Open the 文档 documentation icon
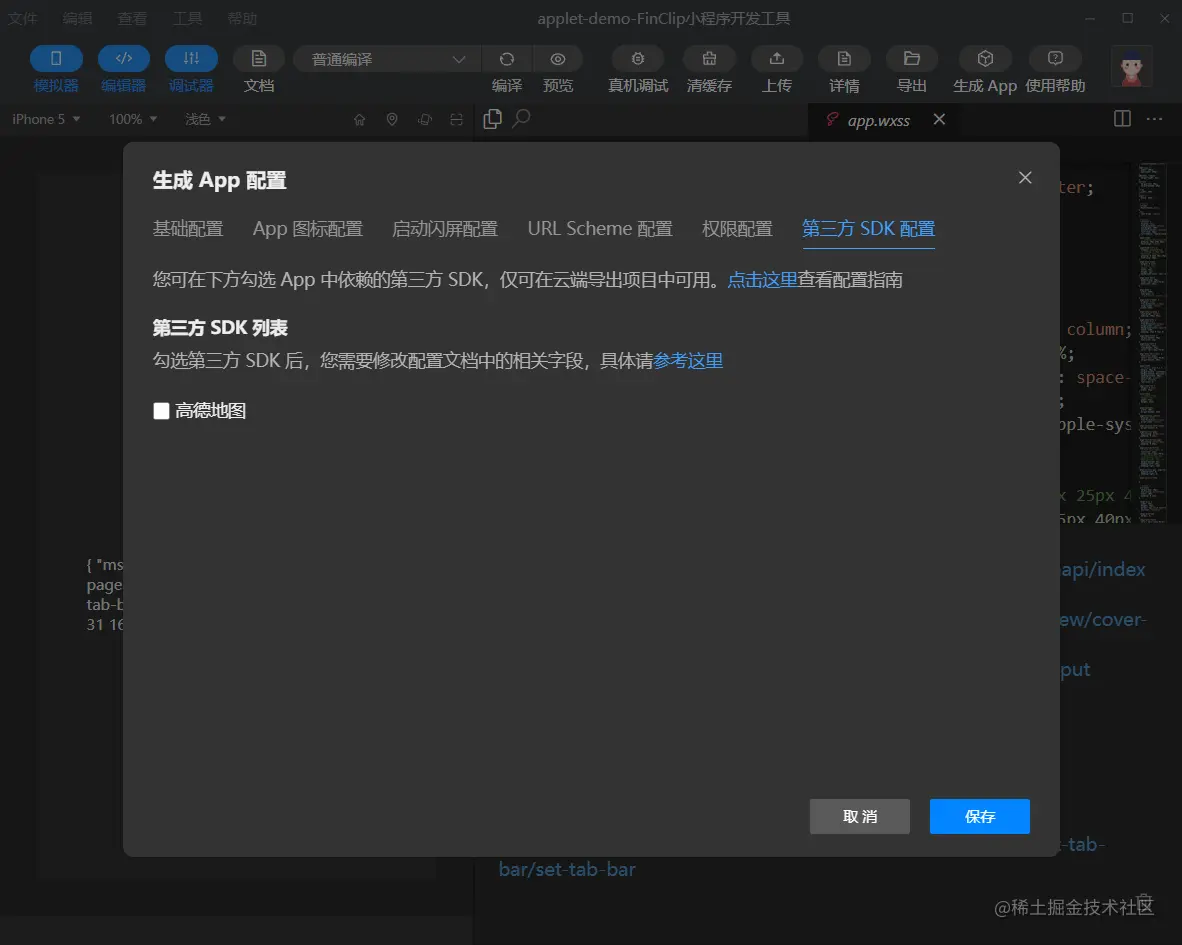The image size is (1182, 945). (x=259, y=59)
